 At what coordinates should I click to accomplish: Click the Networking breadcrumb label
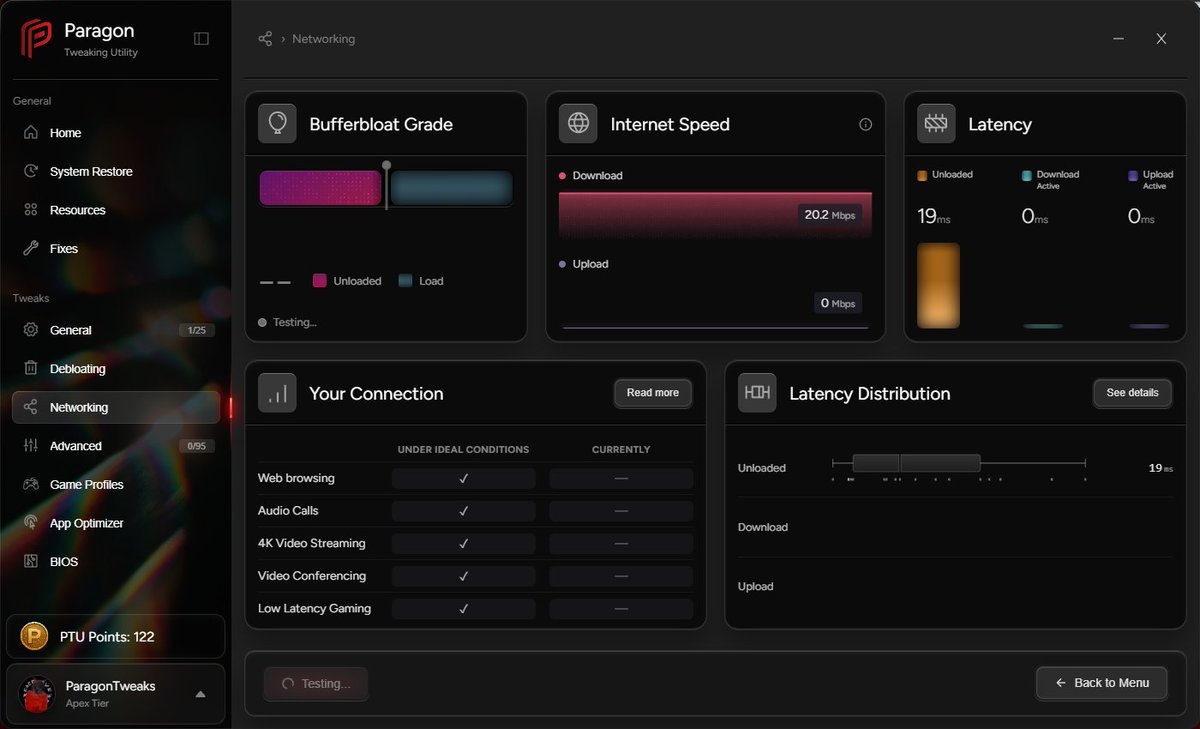tap(323, 39)
